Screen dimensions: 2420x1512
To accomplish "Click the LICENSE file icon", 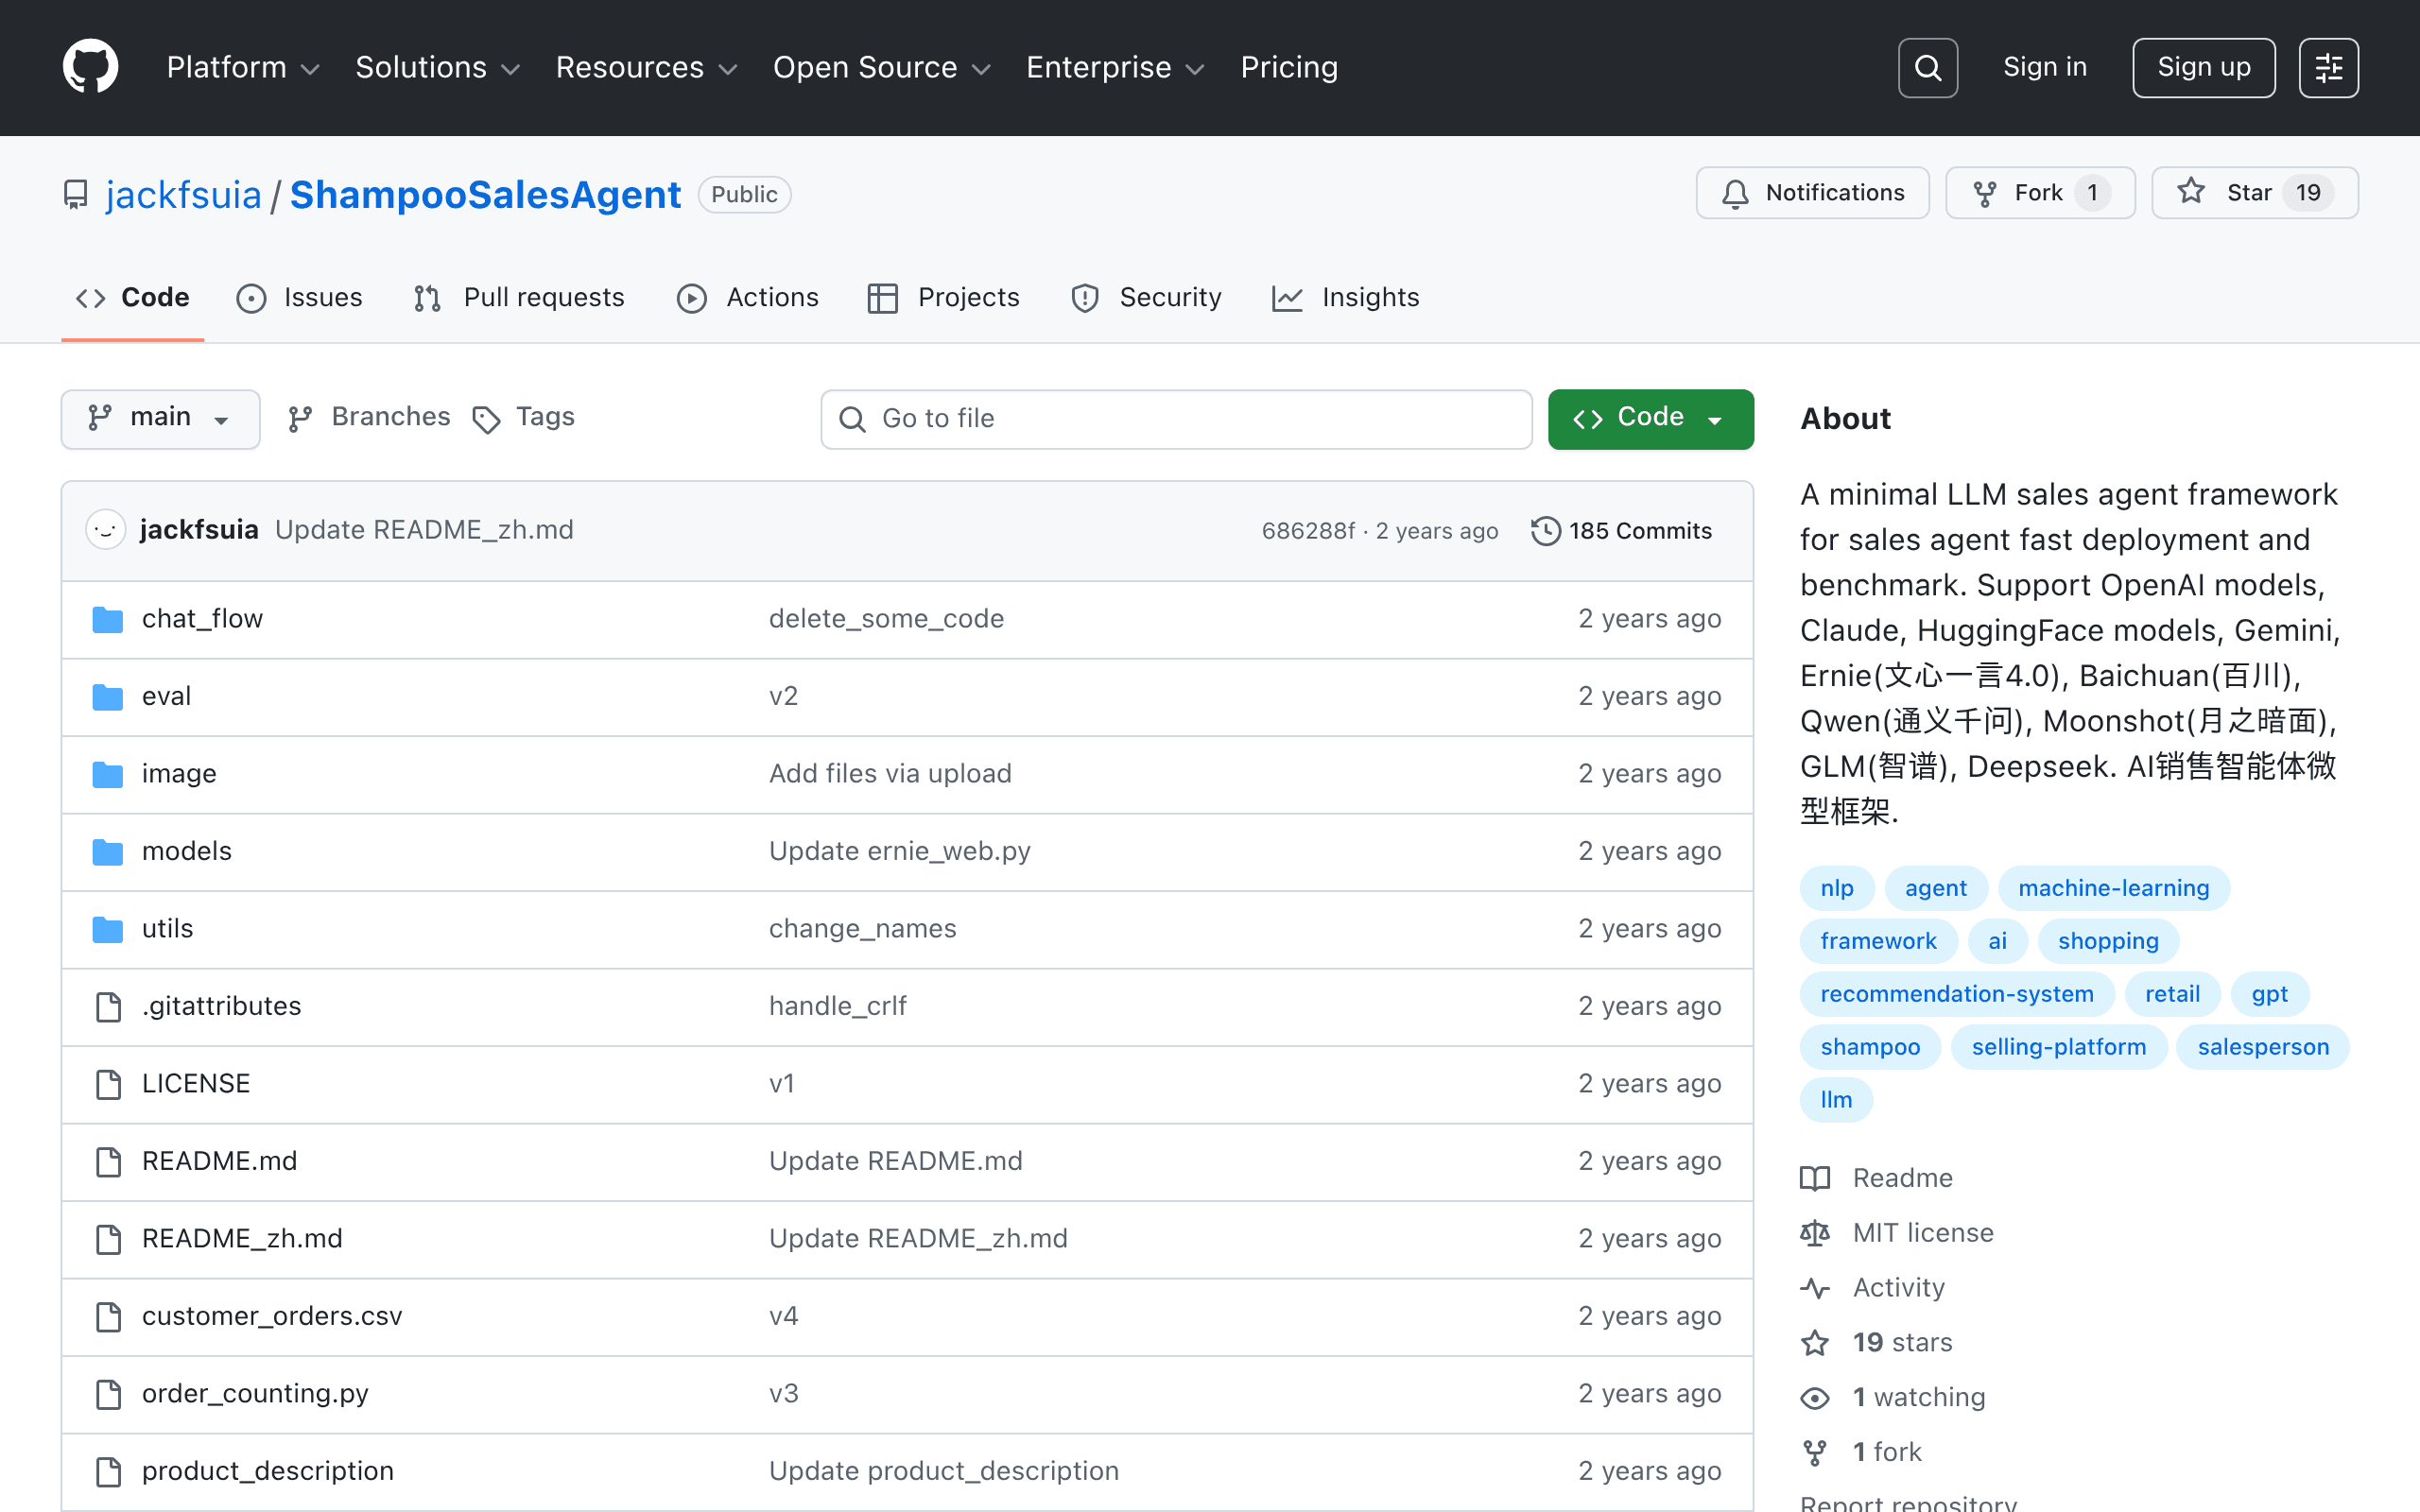I will click(108, 1084).
